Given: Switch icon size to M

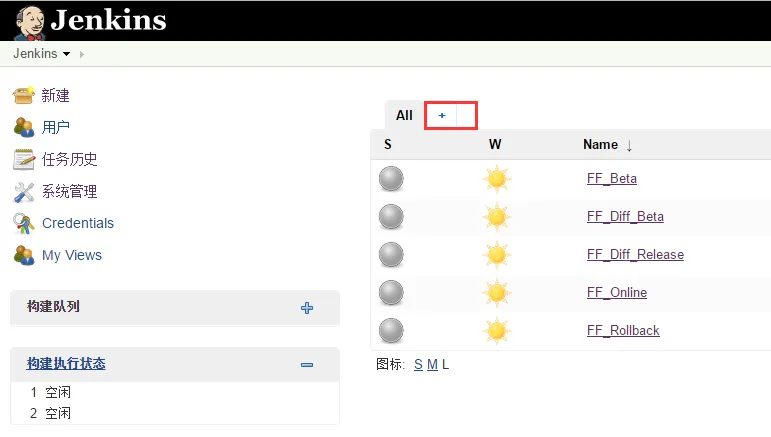Looking at the screenshot, I should tap(432, 365).
